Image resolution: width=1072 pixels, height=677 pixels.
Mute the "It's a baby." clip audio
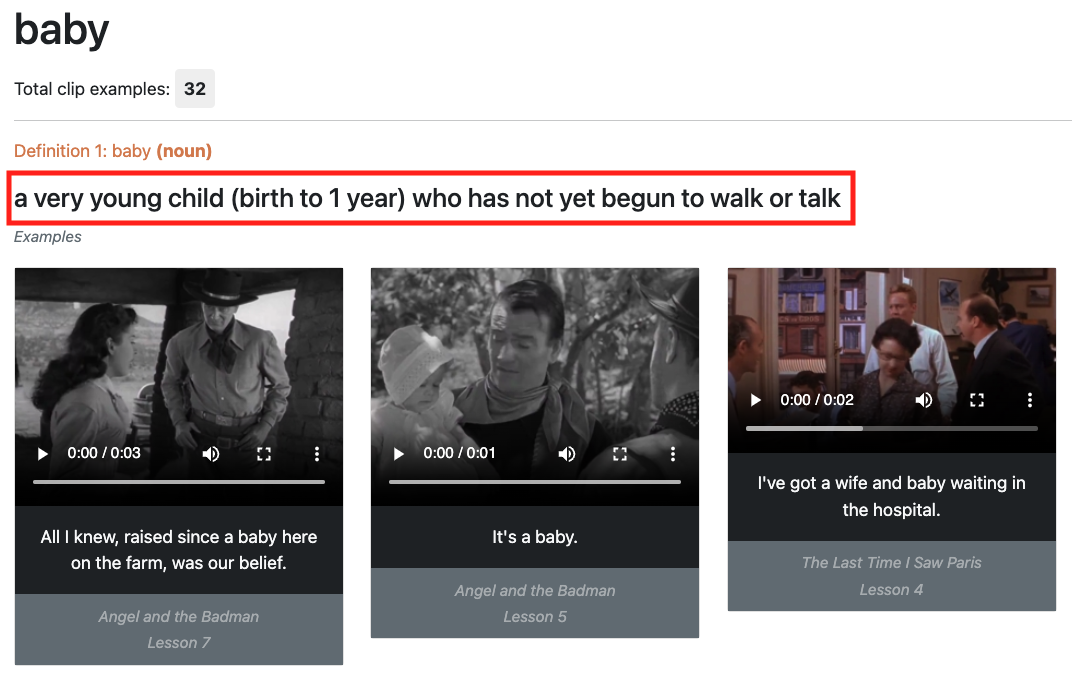(567, 453)
